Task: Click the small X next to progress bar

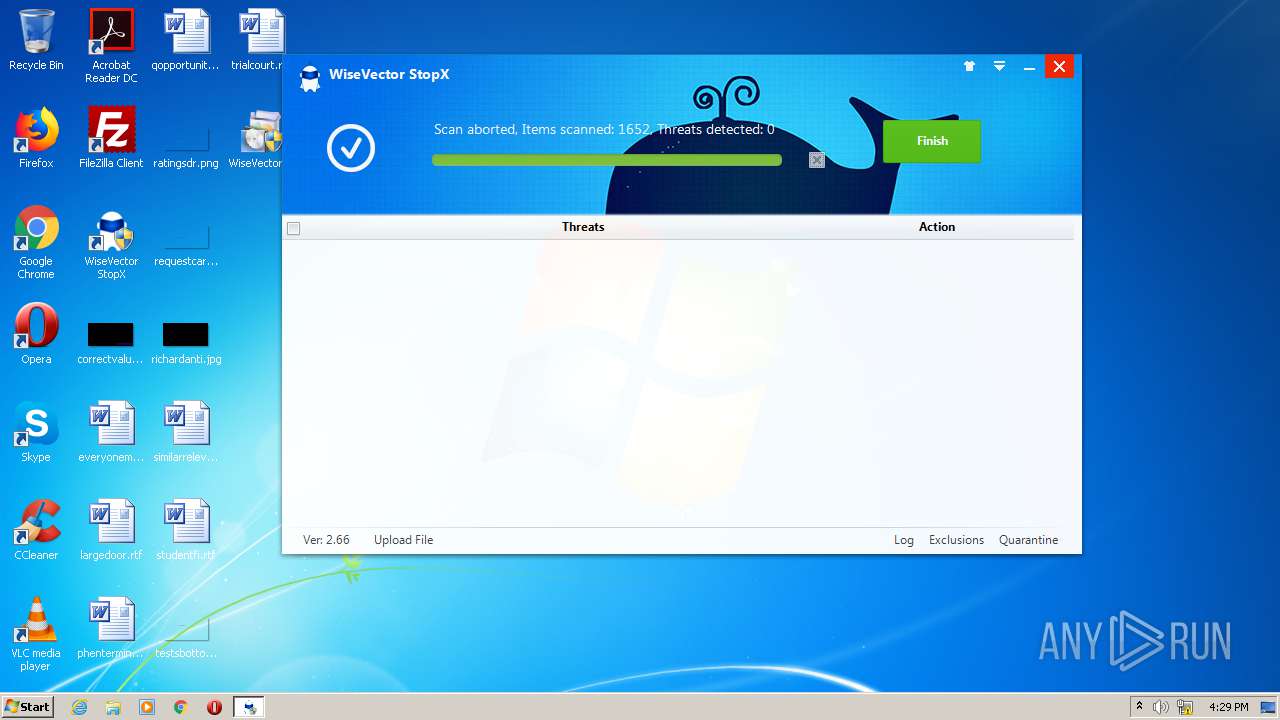Action: tap(817, 160)
